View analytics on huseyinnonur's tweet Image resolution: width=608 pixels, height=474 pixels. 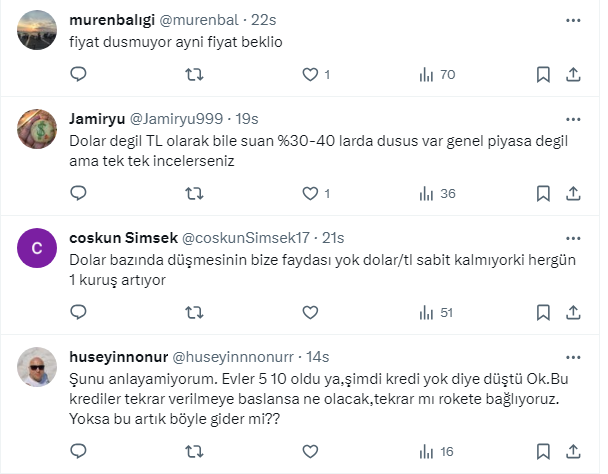[x=426, y=451]
